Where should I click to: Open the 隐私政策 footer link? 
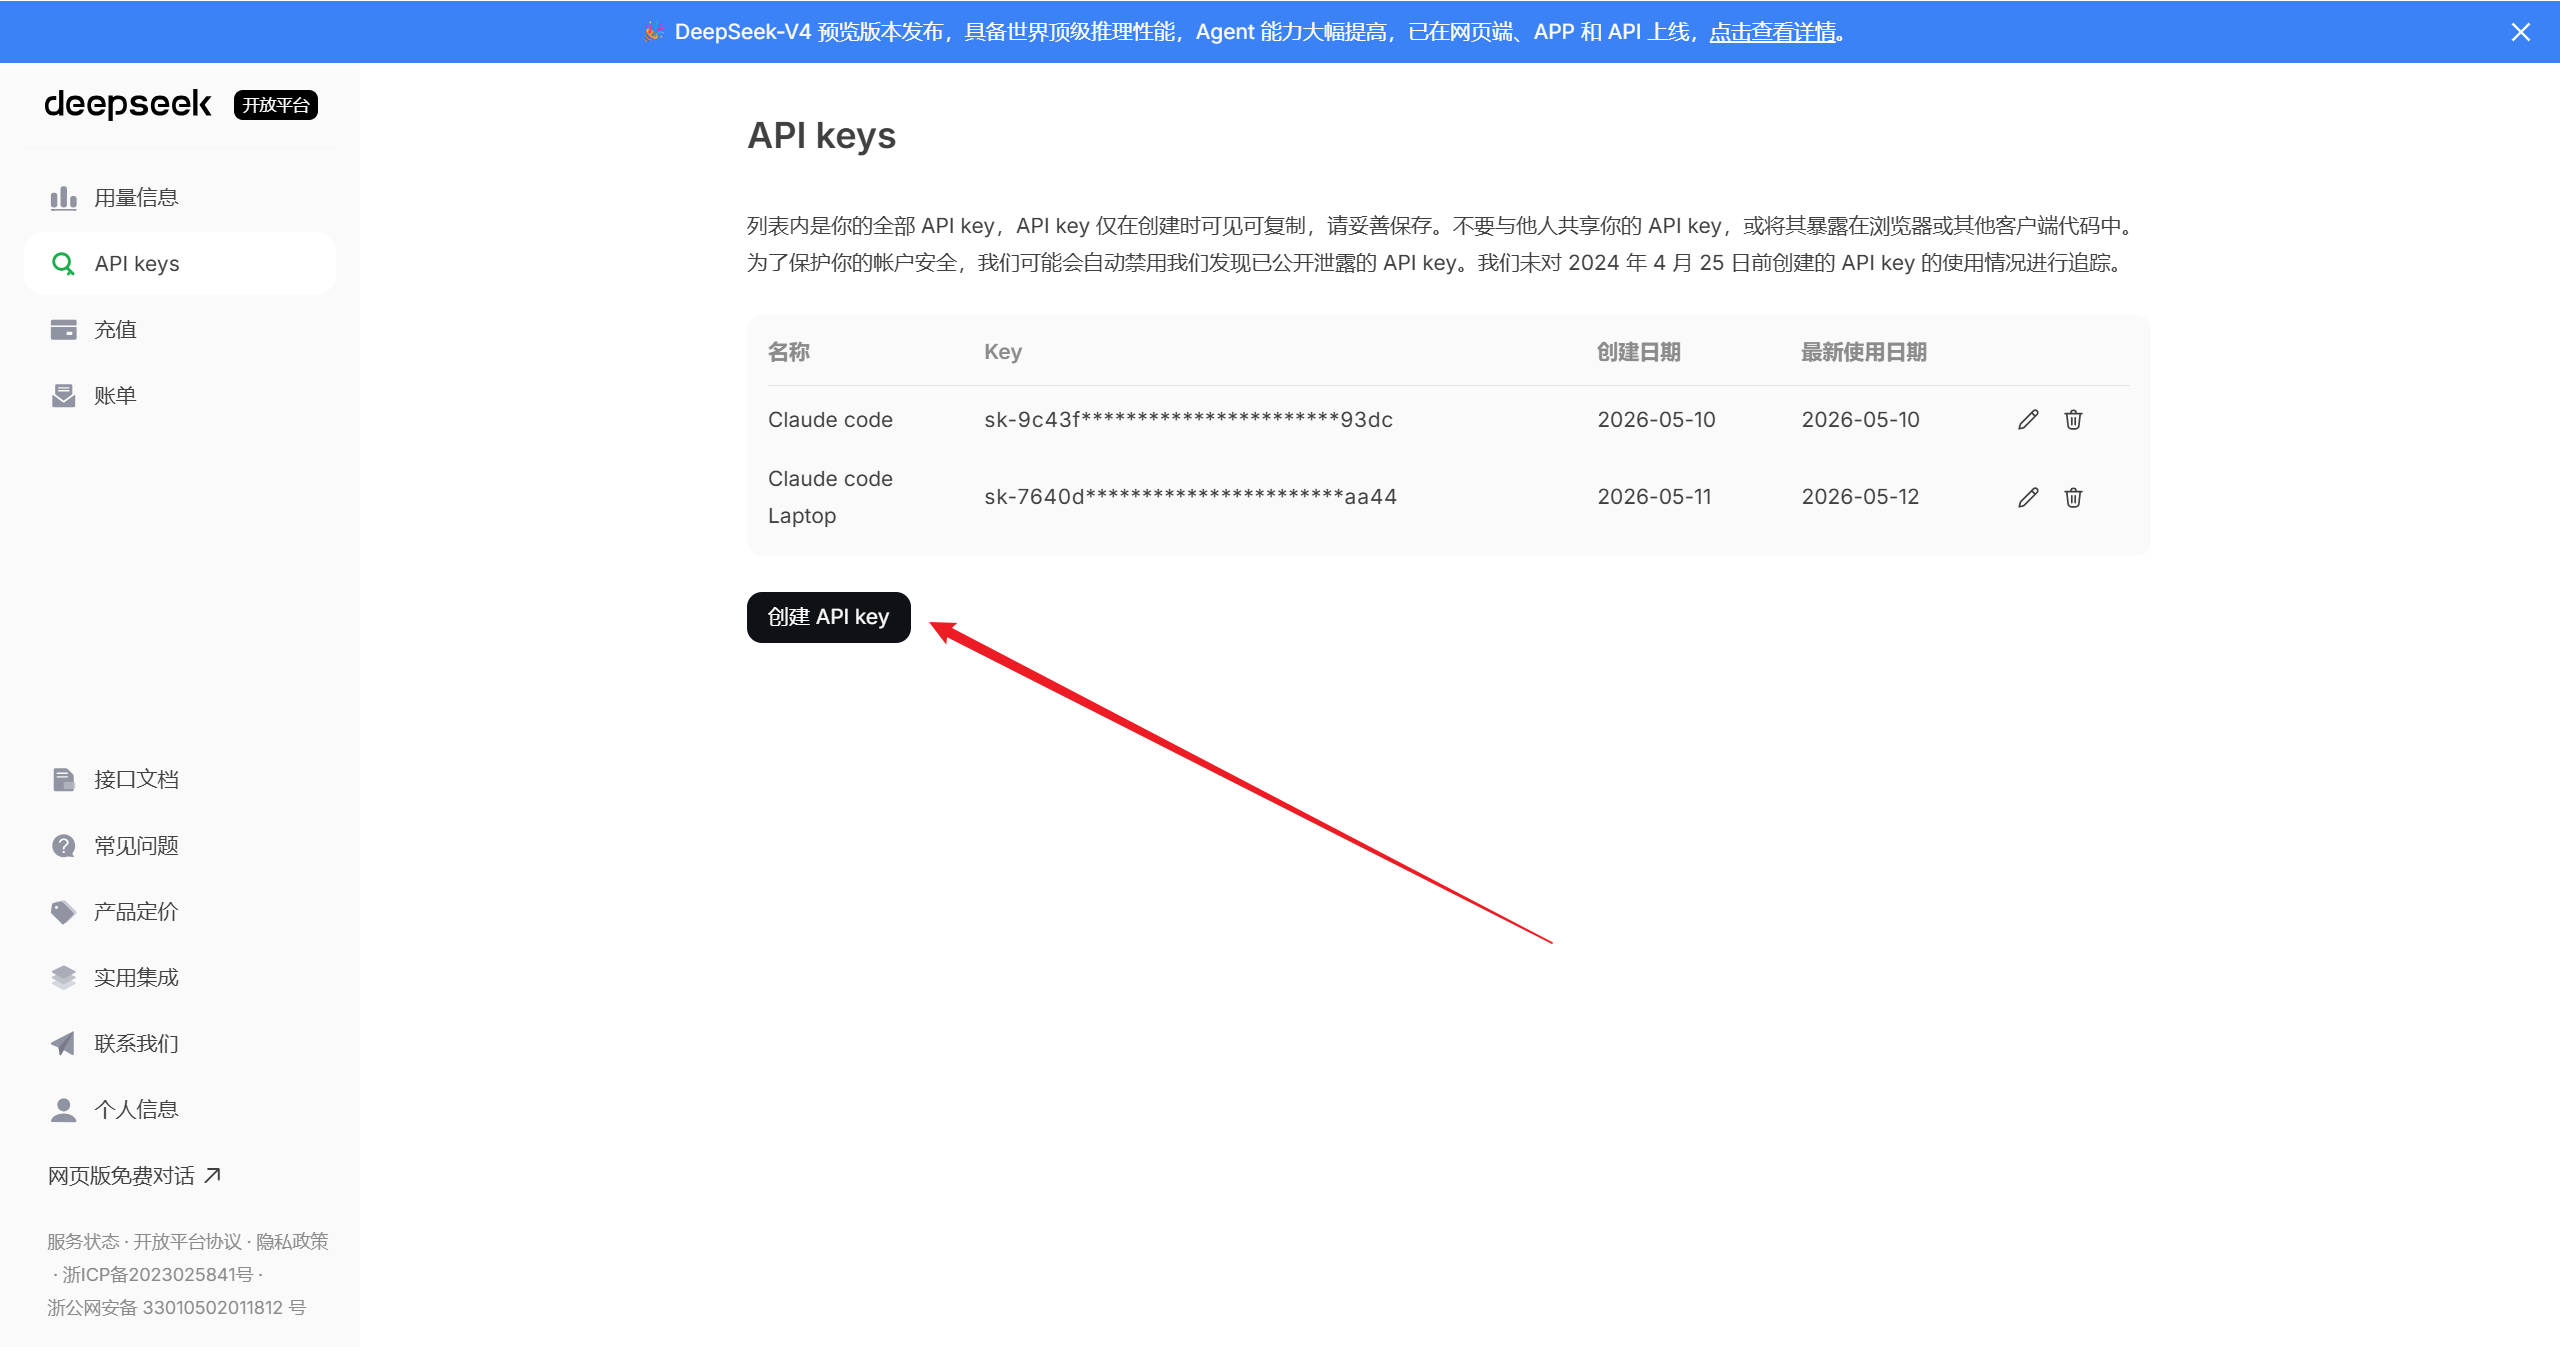(292, 1242)
